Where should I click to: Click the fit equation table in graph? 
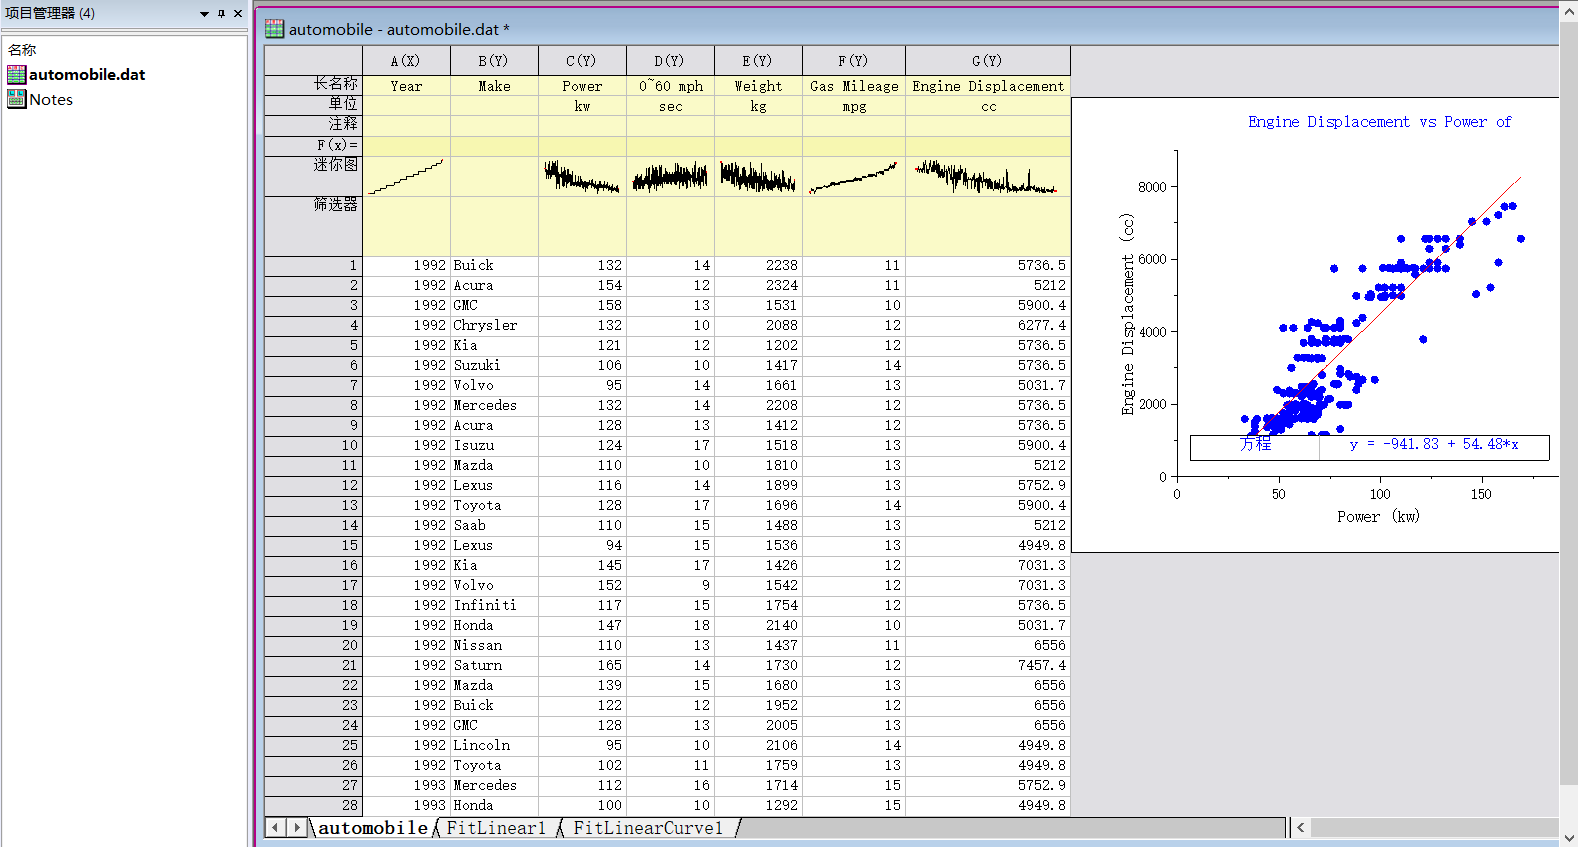click(1369, 447)
